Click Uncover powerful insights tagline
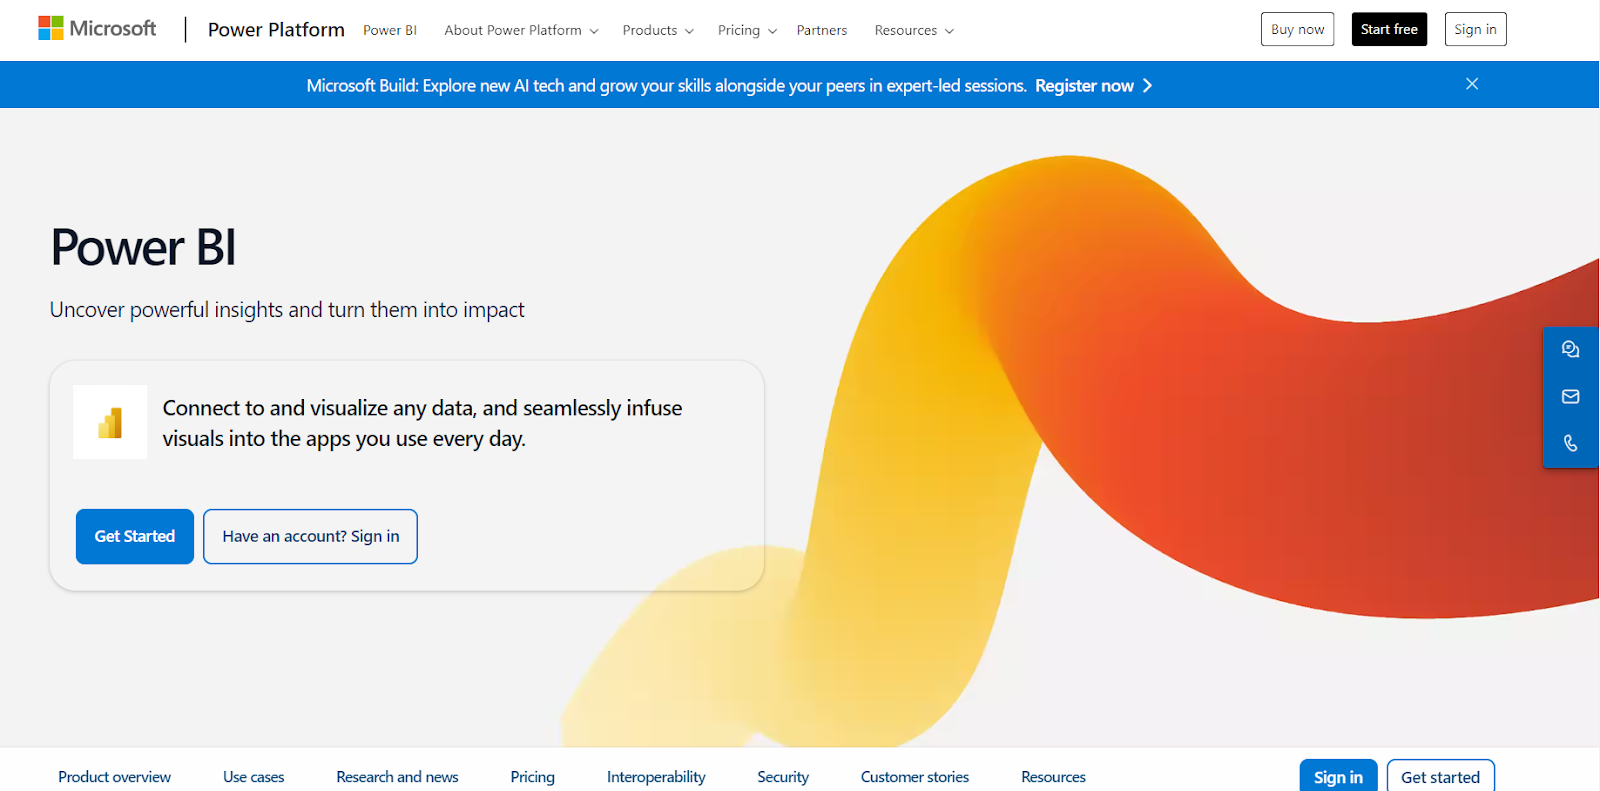The width and height of the screenshot is (1600, 791). pos(287,310)
